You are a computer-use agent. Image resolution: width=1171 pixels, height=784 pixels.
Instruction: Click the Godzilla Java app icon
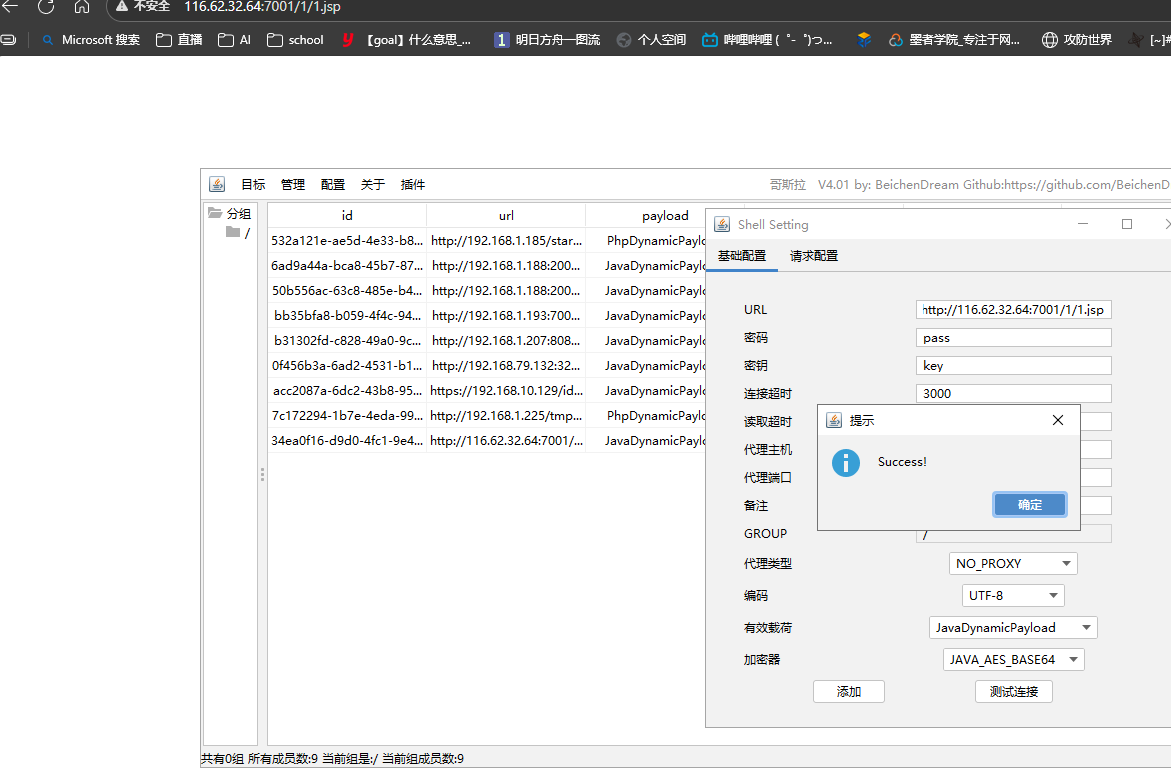pos(217,184)
